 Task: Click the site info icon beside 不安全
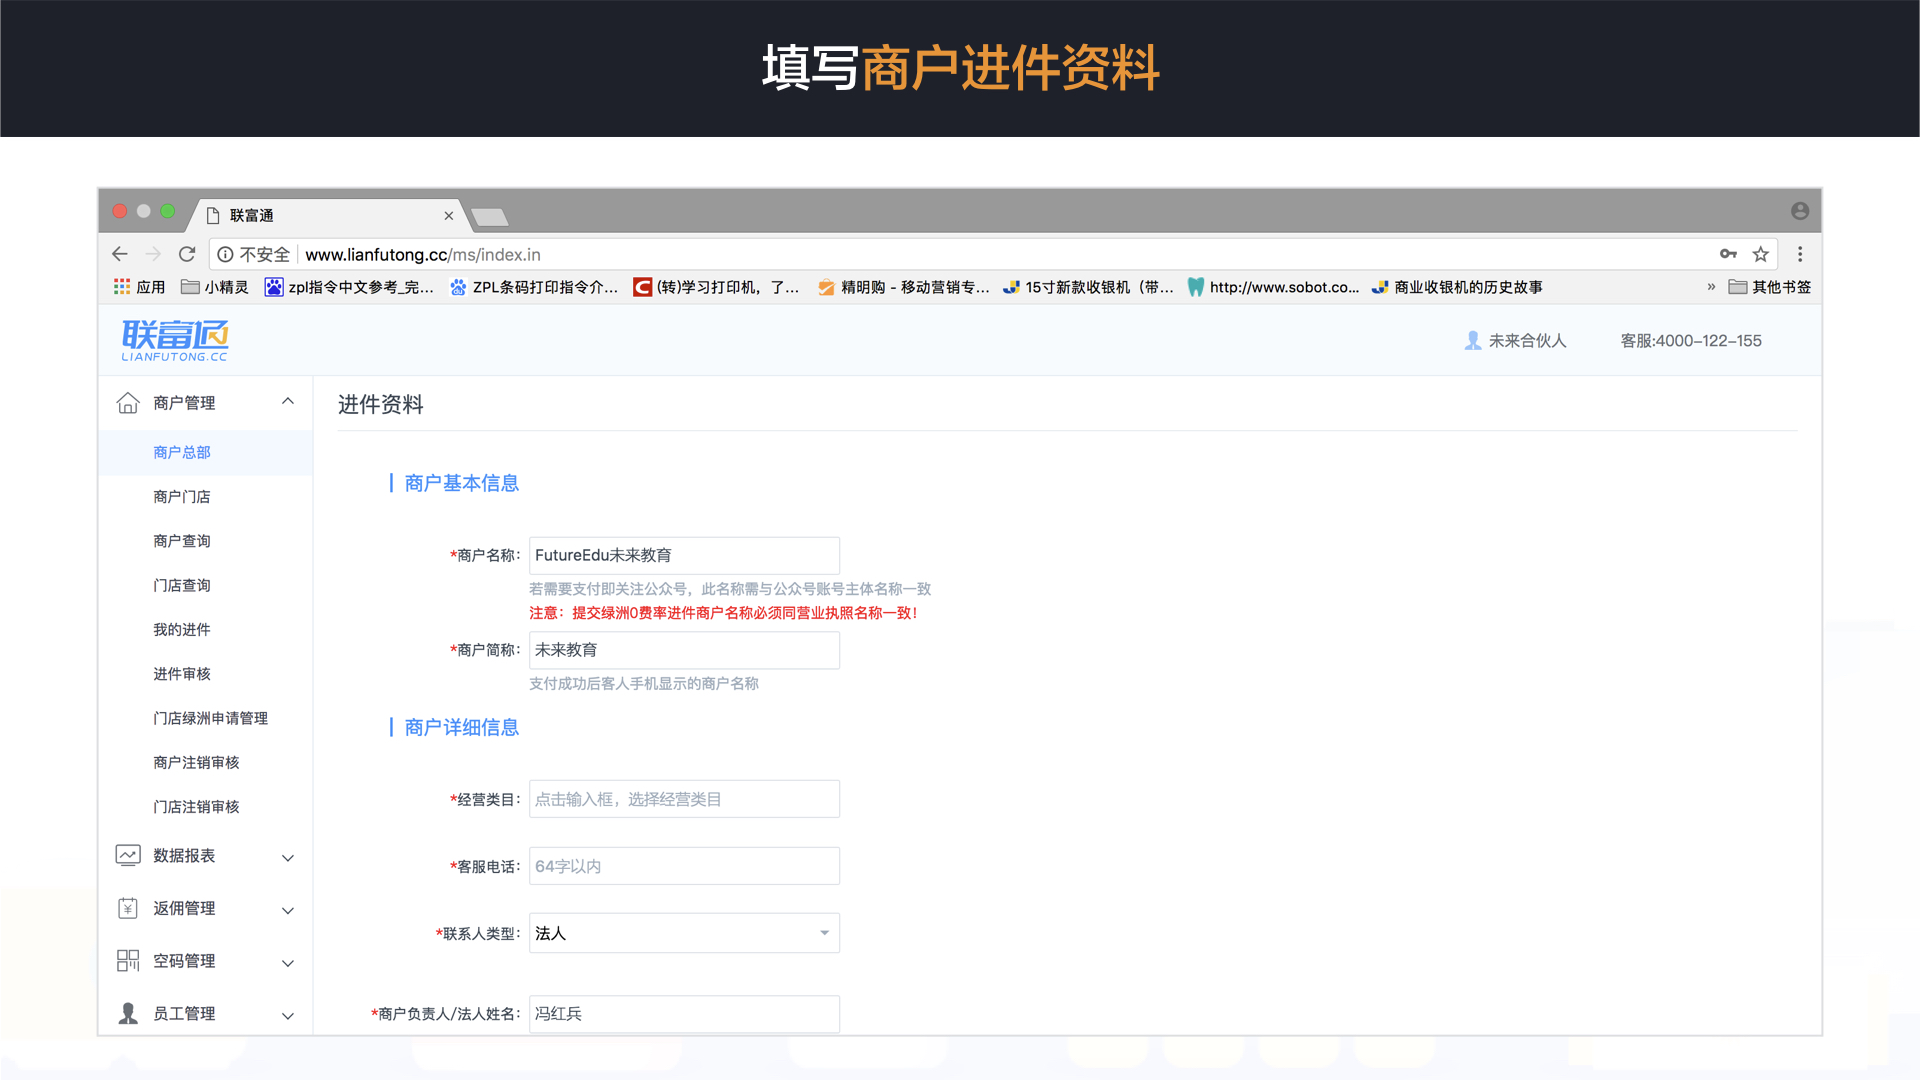pos(226,254)
